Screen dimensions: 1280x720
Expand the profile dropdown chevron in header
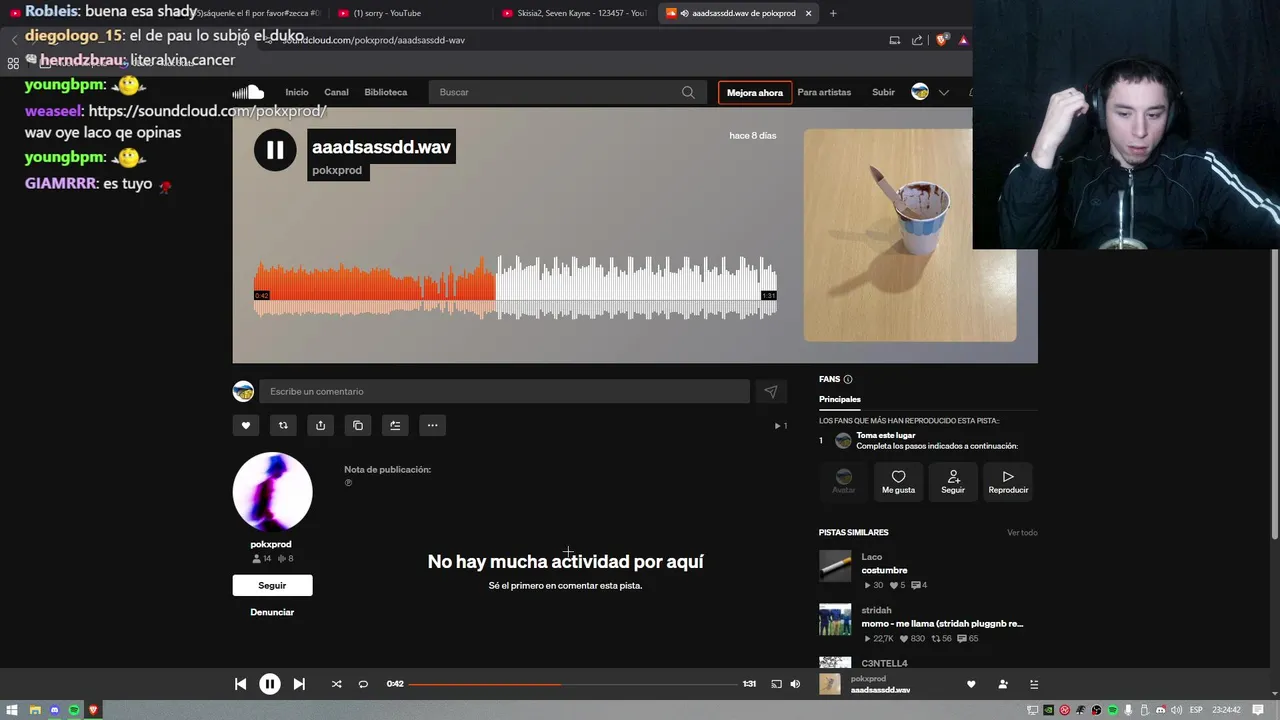[943, 92]
